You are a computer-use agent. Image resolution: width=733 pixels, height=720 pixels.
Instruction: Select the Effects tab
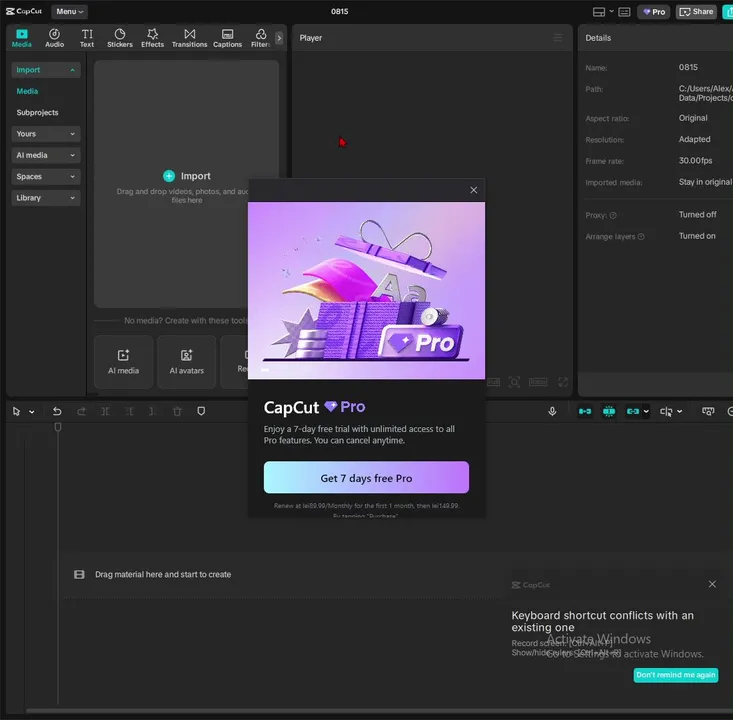click(x=152, y=38)
